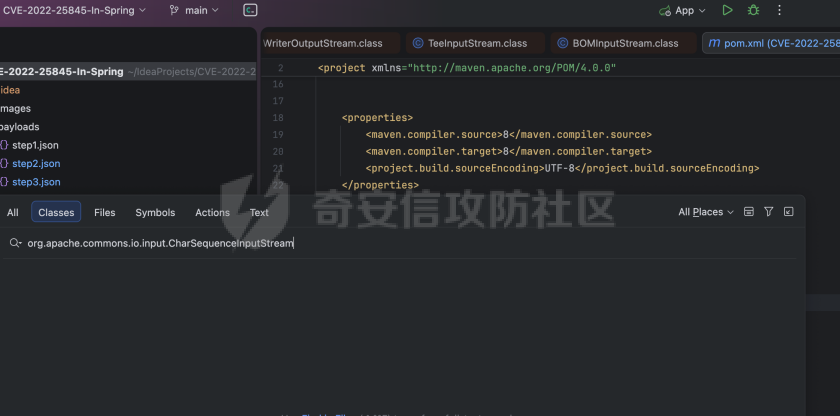840x416 pixels.
Task: Switch to the Files search tab
Action: (104, 212)
